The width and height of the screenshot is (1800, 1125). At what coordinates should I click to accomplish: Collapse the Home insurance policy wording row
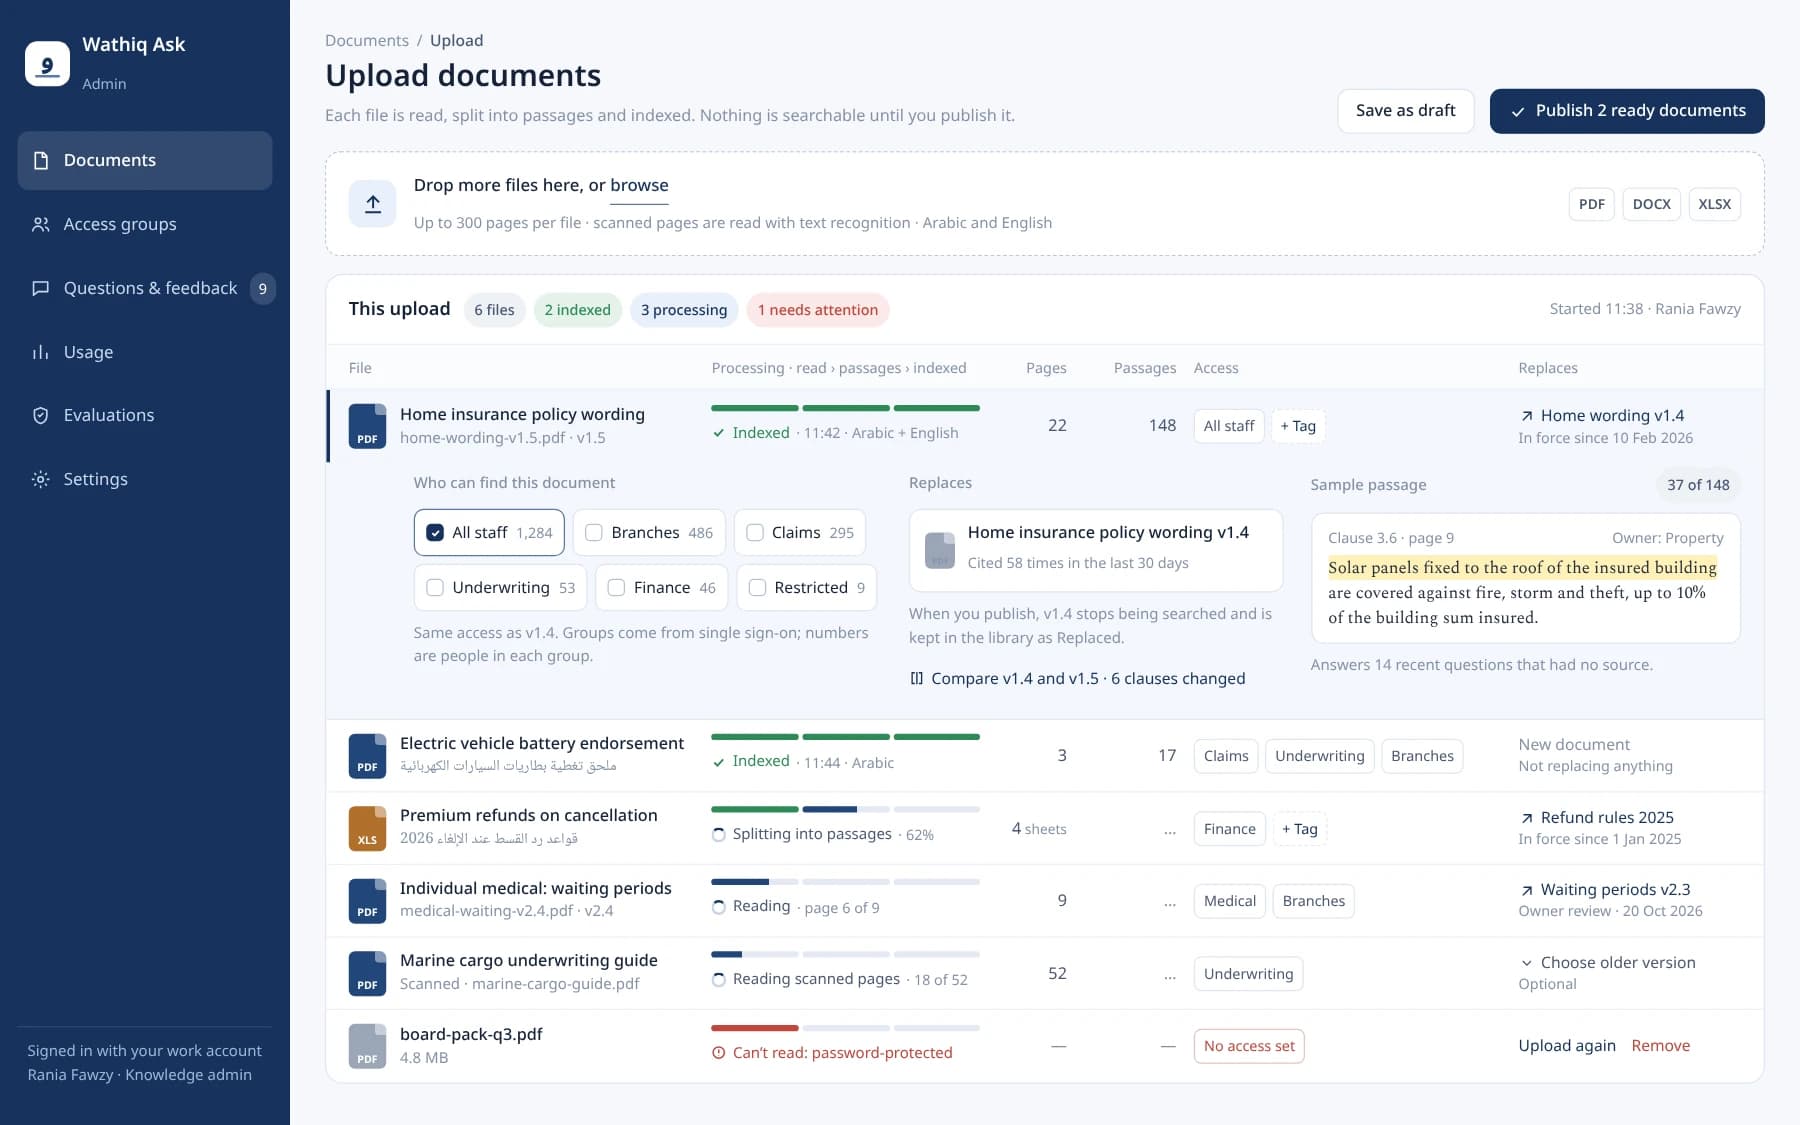[x=1045, y=426]
